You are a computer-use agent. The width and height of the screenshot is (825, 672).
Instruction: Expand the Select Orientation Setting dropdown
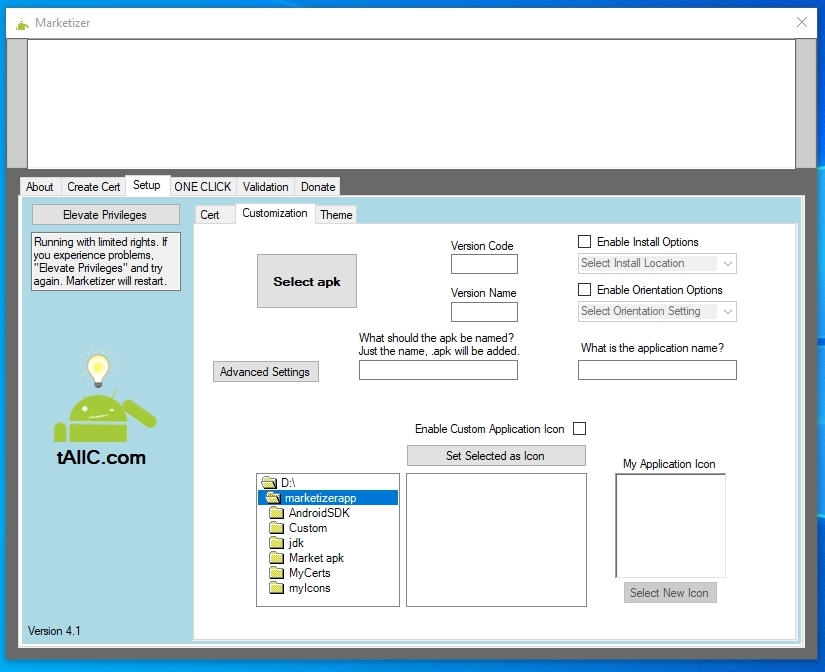(657, 311)
